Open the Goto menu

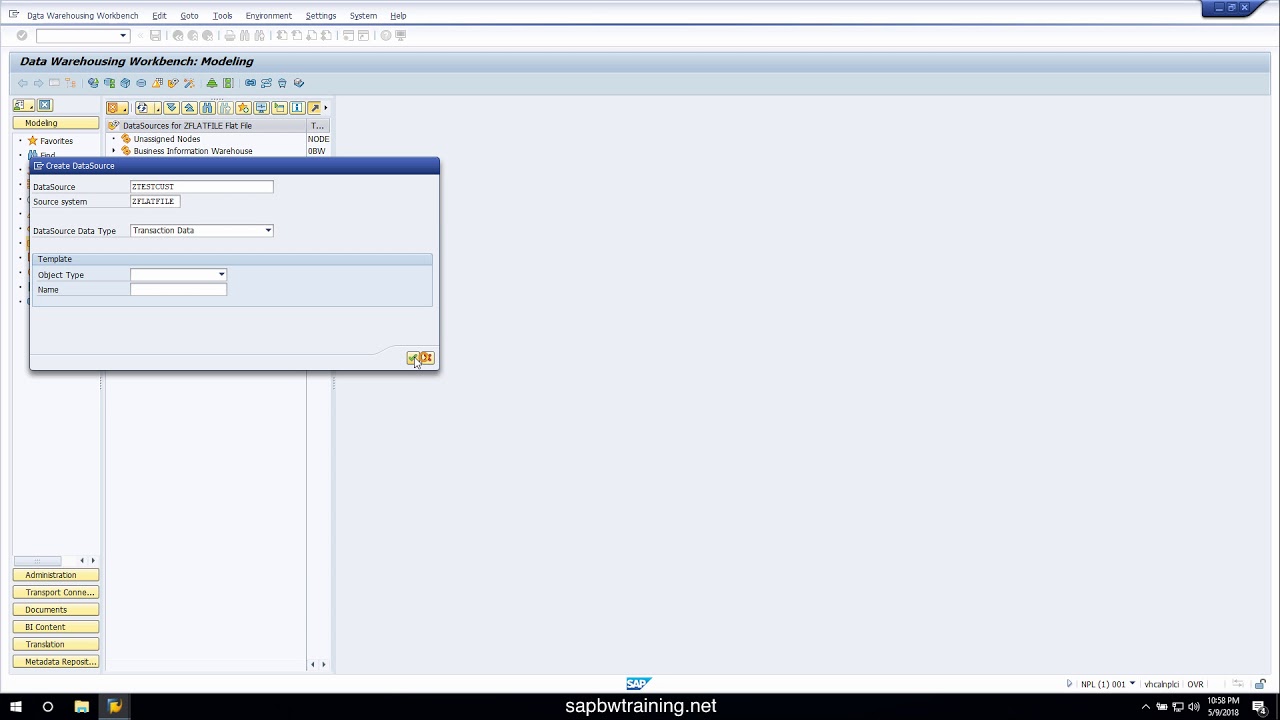pyautogui.click(x=189, y=16)
